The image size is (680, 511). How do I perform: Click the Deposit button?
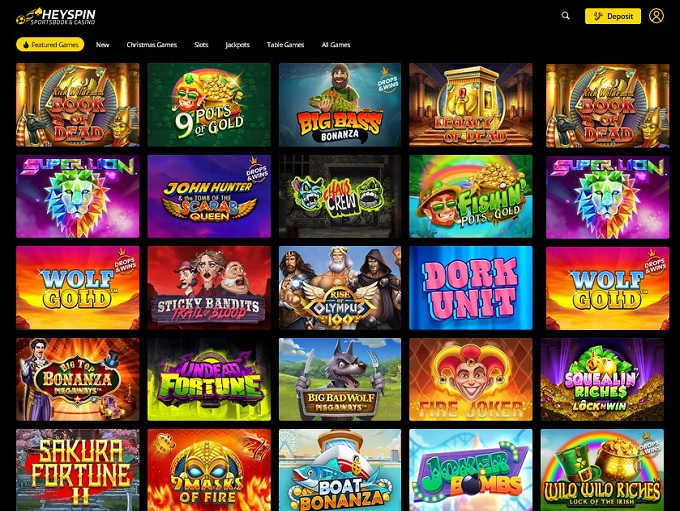613,16
